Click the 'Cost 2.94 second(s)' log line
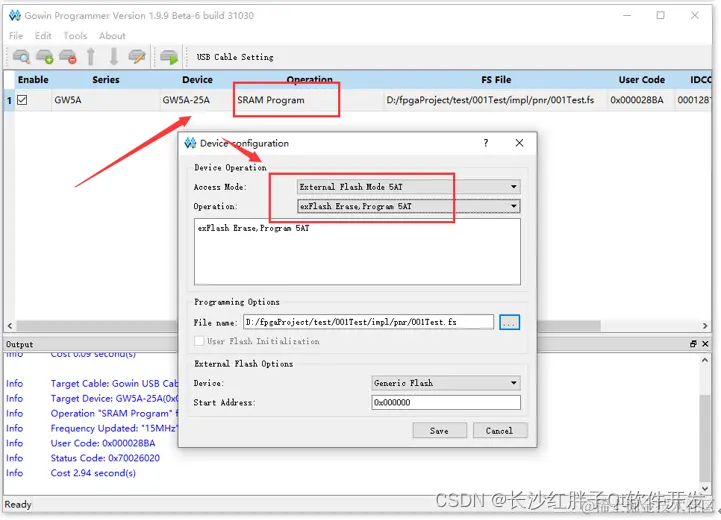 tap(93, 473)
